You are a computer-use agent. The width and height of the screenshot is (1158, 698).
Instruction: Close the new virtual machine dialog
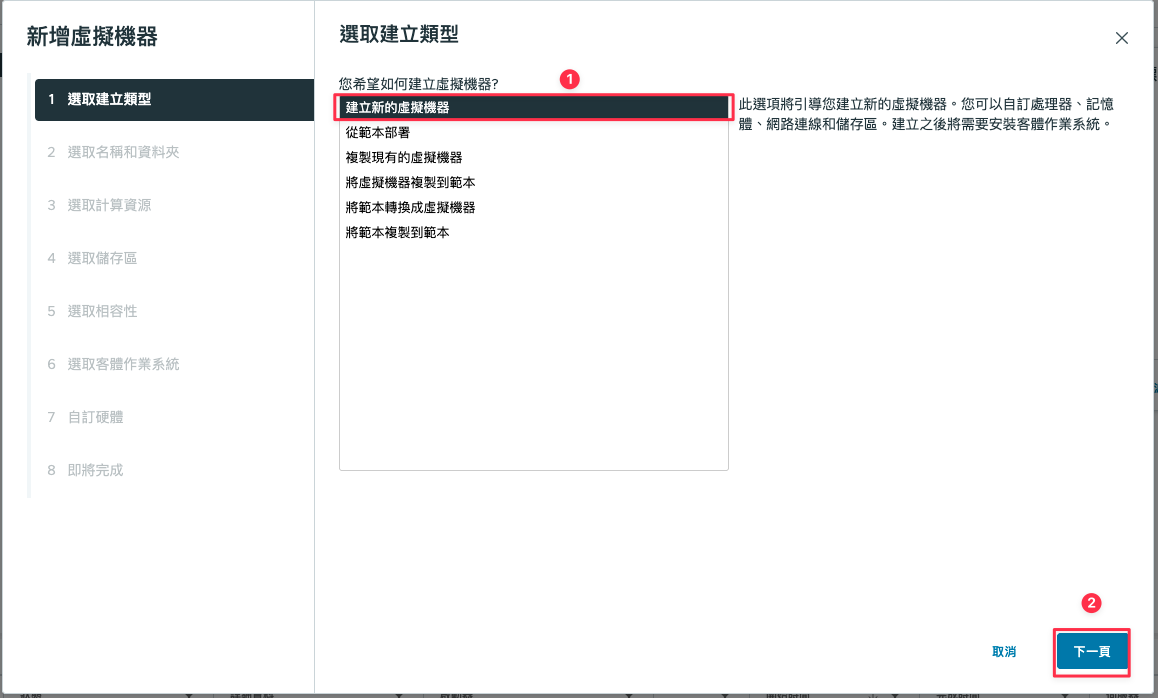[1121, 38]
